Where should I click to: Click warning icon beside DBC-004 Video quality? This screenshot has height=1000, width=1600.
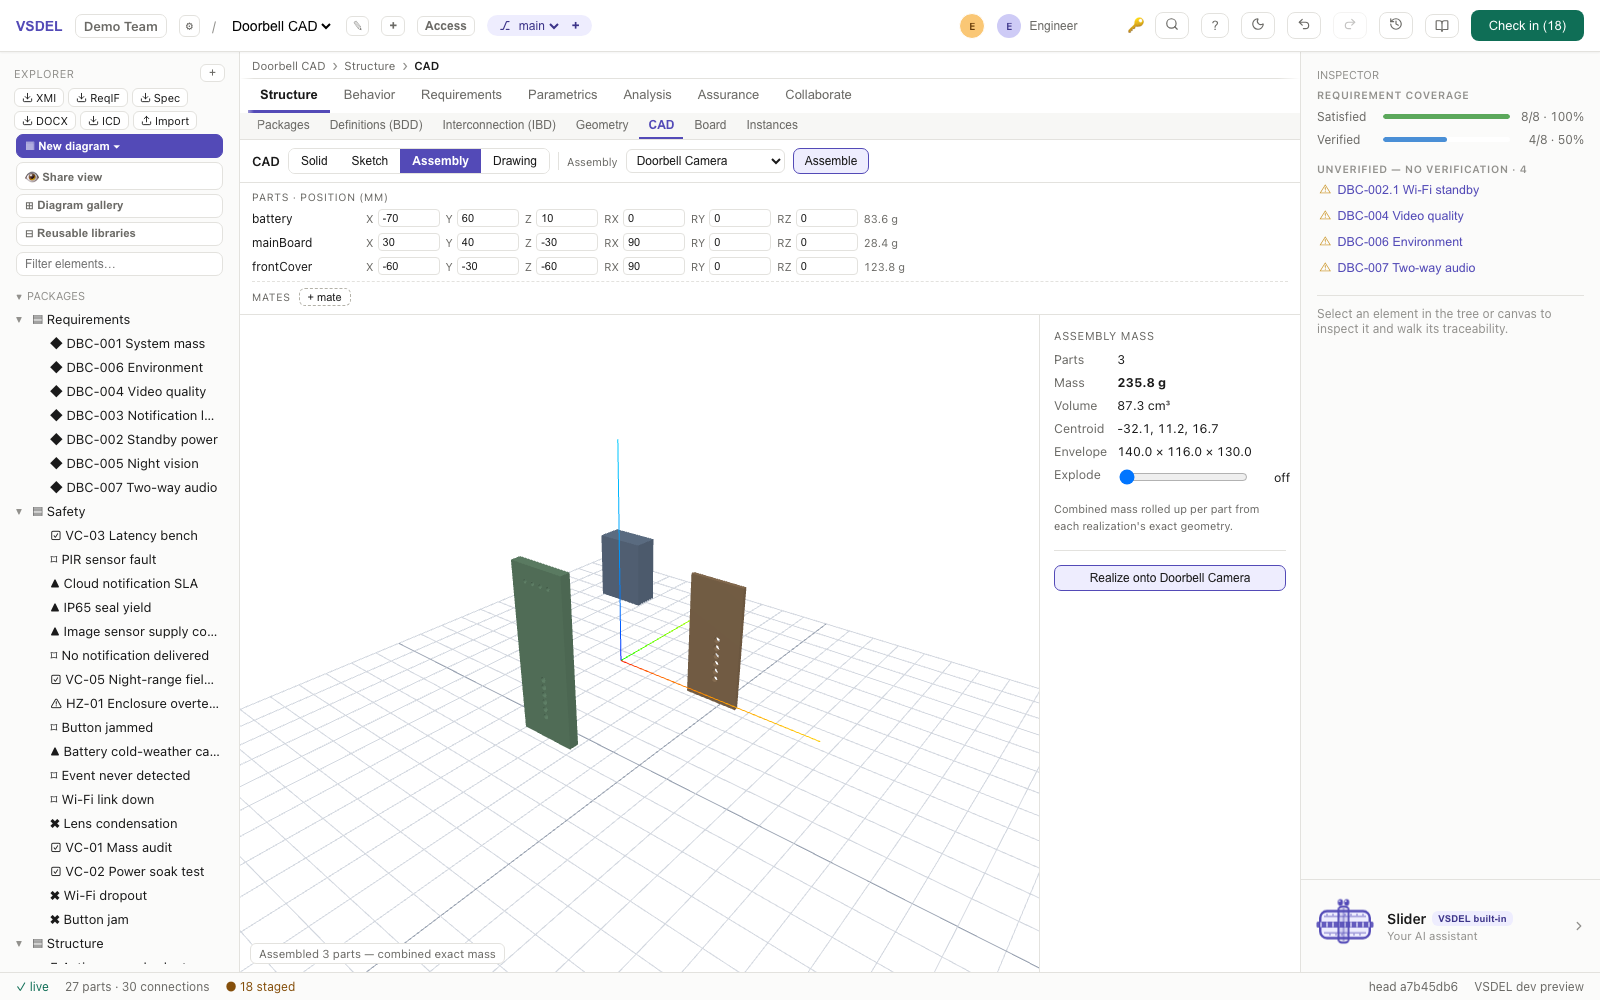(1325, 216)
